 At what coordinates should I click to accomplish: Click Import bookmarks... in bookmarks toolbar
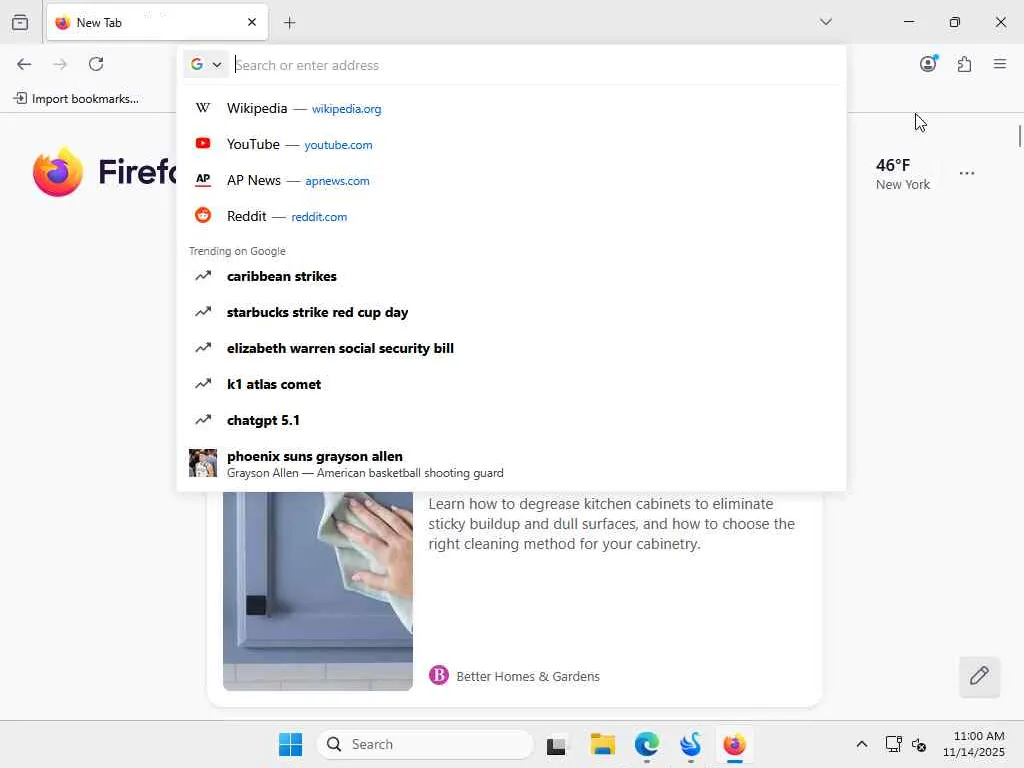pos(76,99)
